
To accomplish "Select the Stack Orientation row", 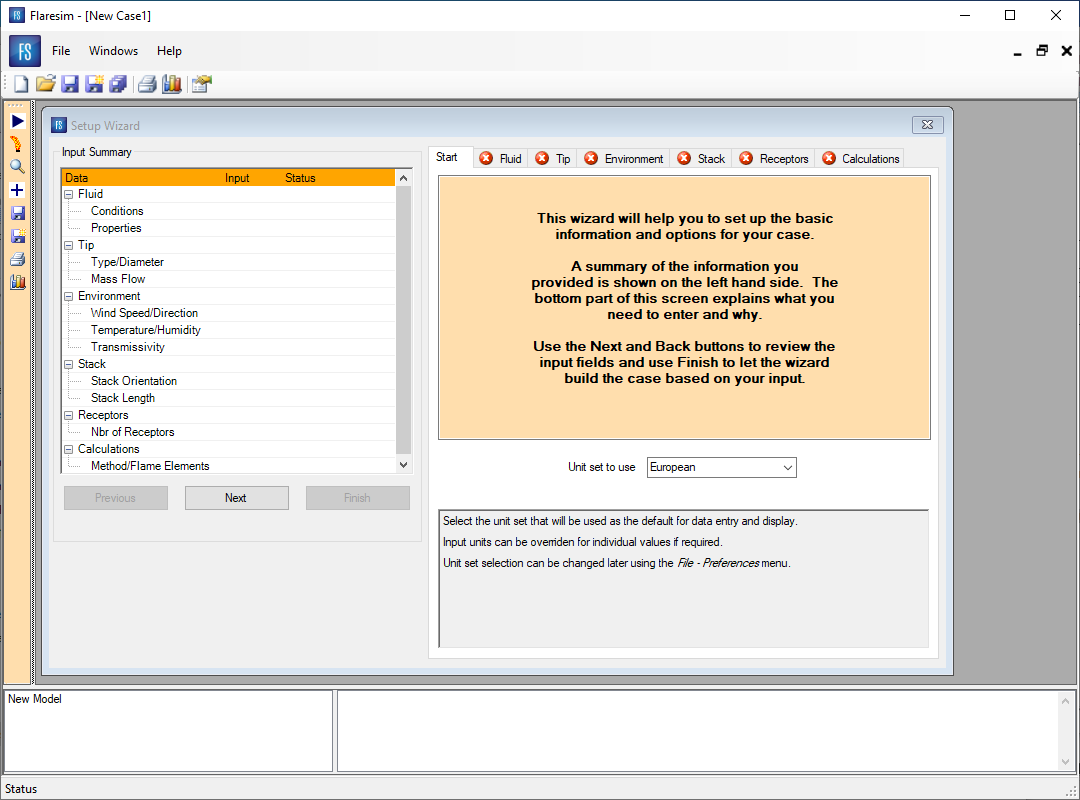I will (229, 381).
